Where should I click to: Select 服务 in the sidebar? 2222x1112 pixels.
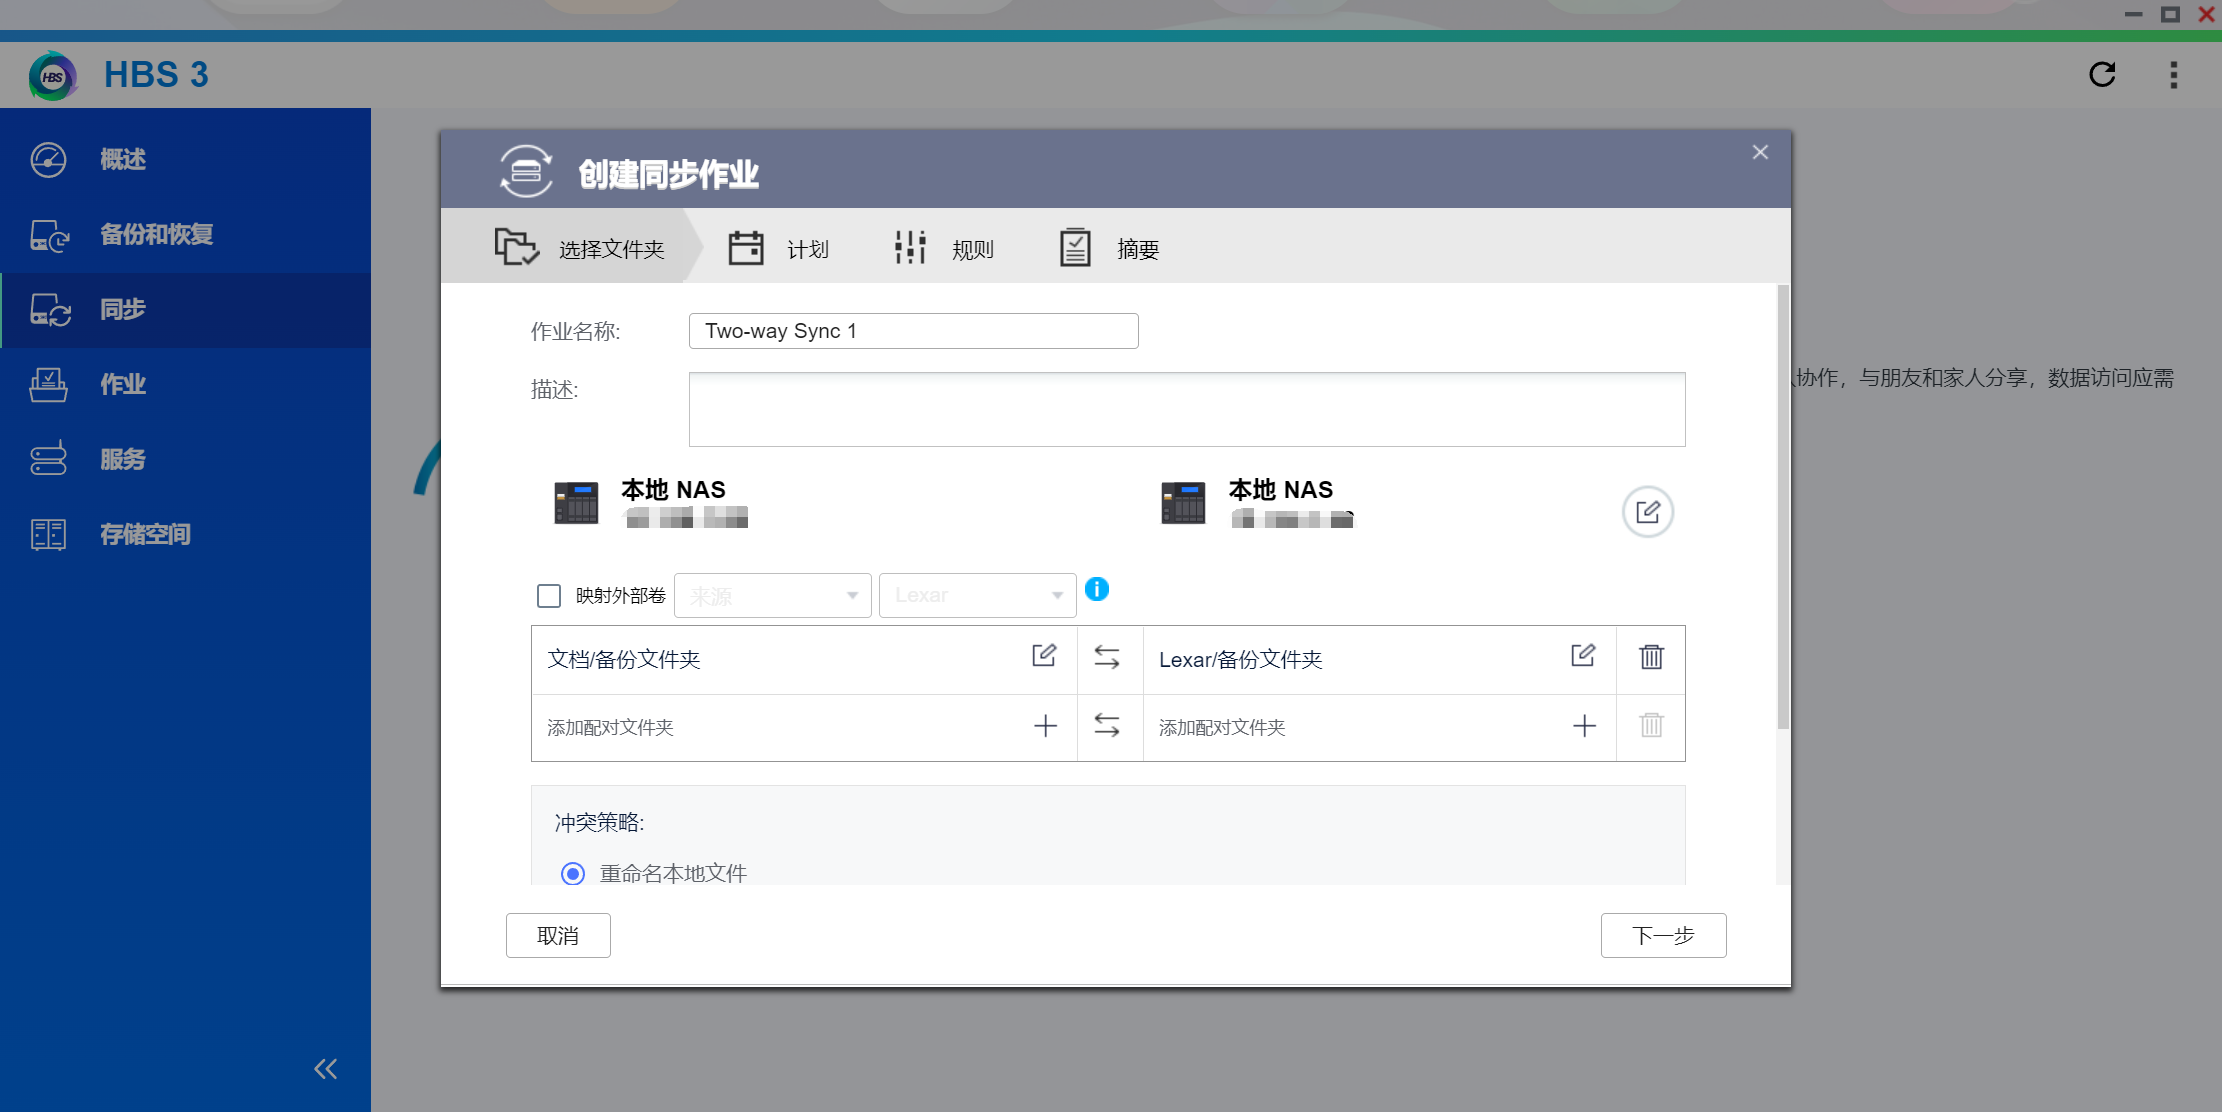(x=122, y=459)
